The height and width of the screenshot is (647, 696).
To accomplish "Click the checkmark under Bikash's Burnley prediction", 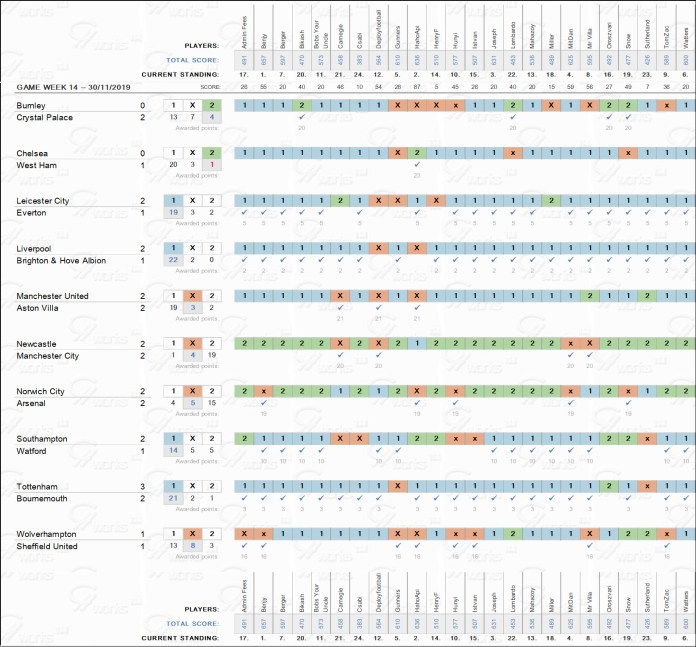I will click(301, 118).
